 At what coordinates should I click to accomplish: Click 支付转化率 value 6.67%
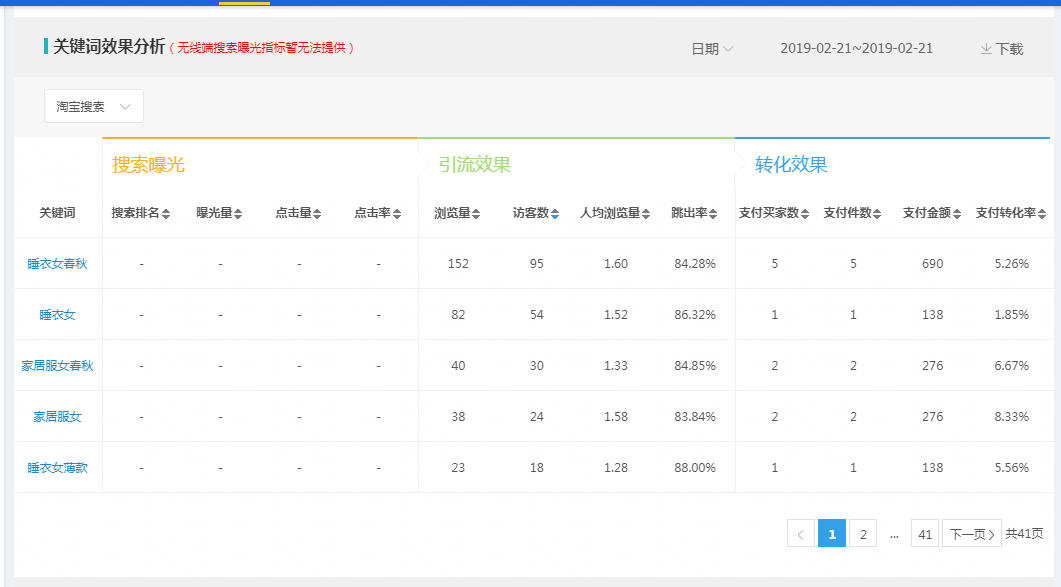point(1012,366)
